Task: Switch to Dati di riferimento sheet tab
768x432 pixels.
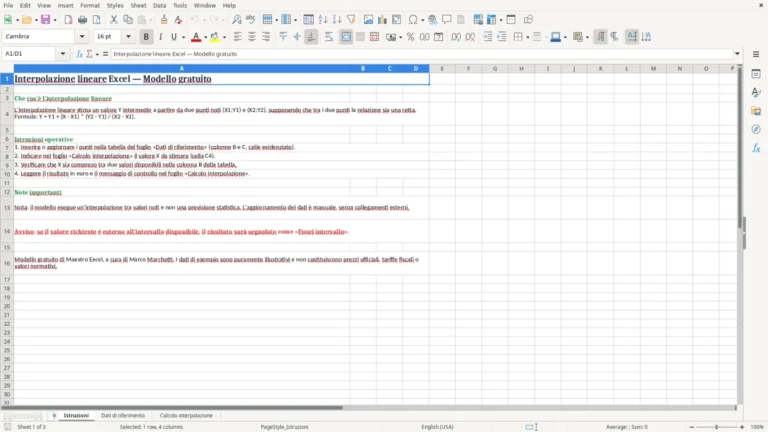Action: point(123,415)
